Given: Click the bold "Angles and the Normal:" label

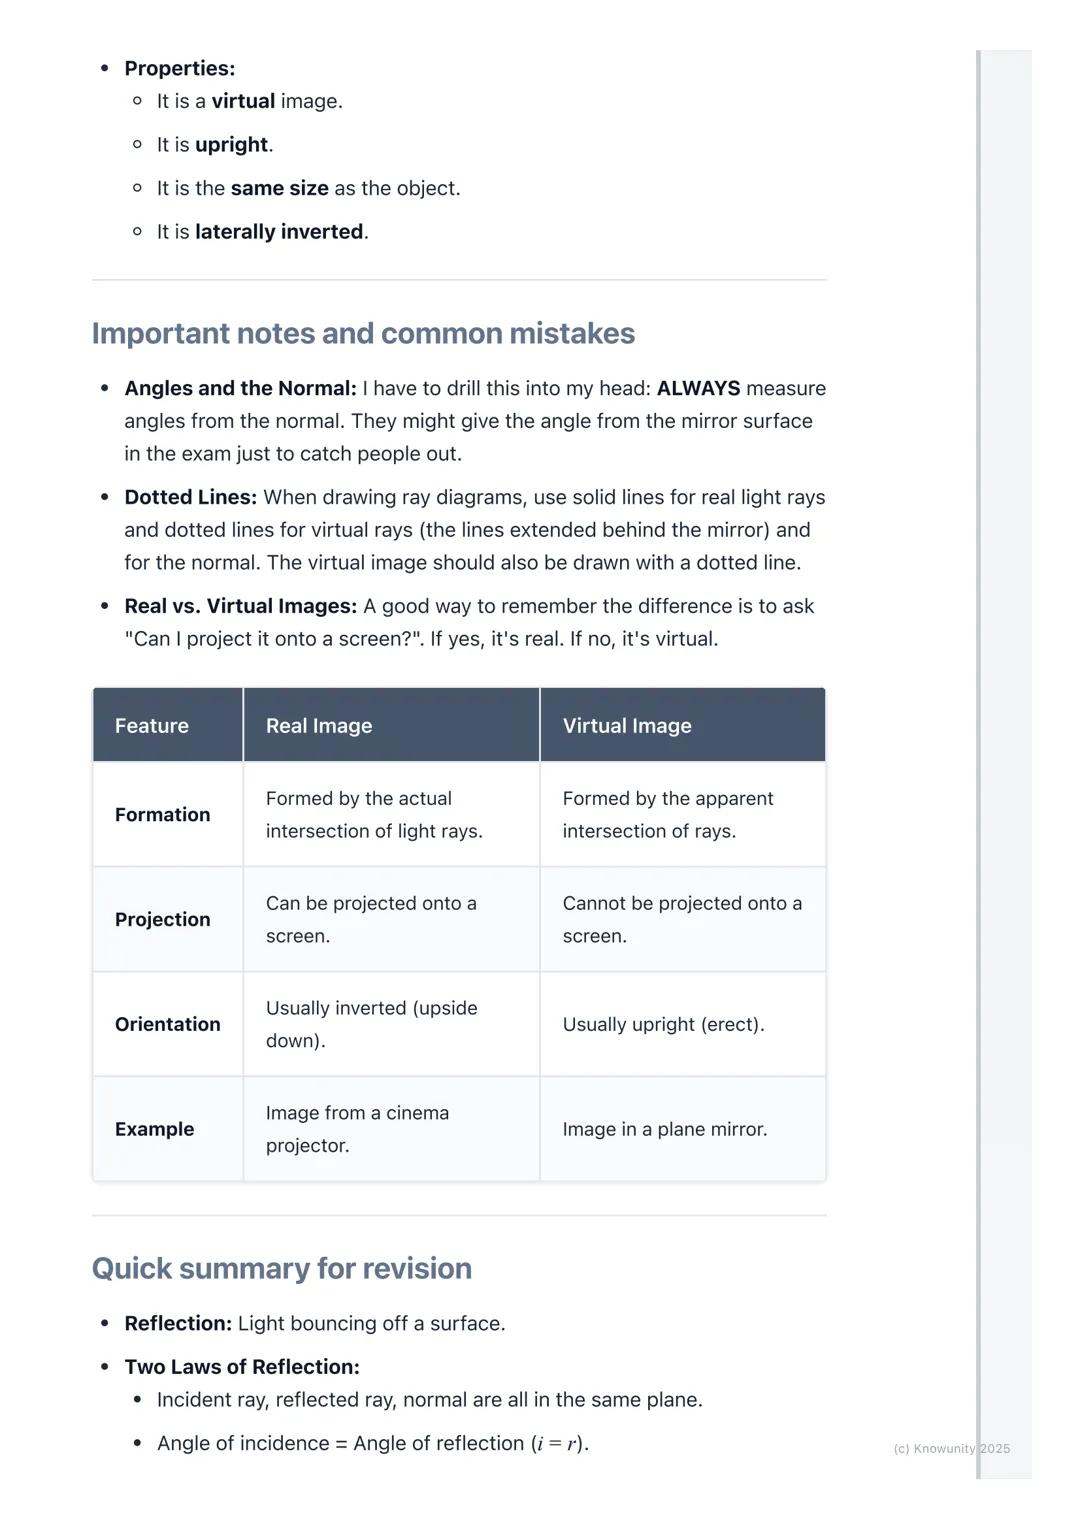Looking at the screenshot, I should click(240, 388).
